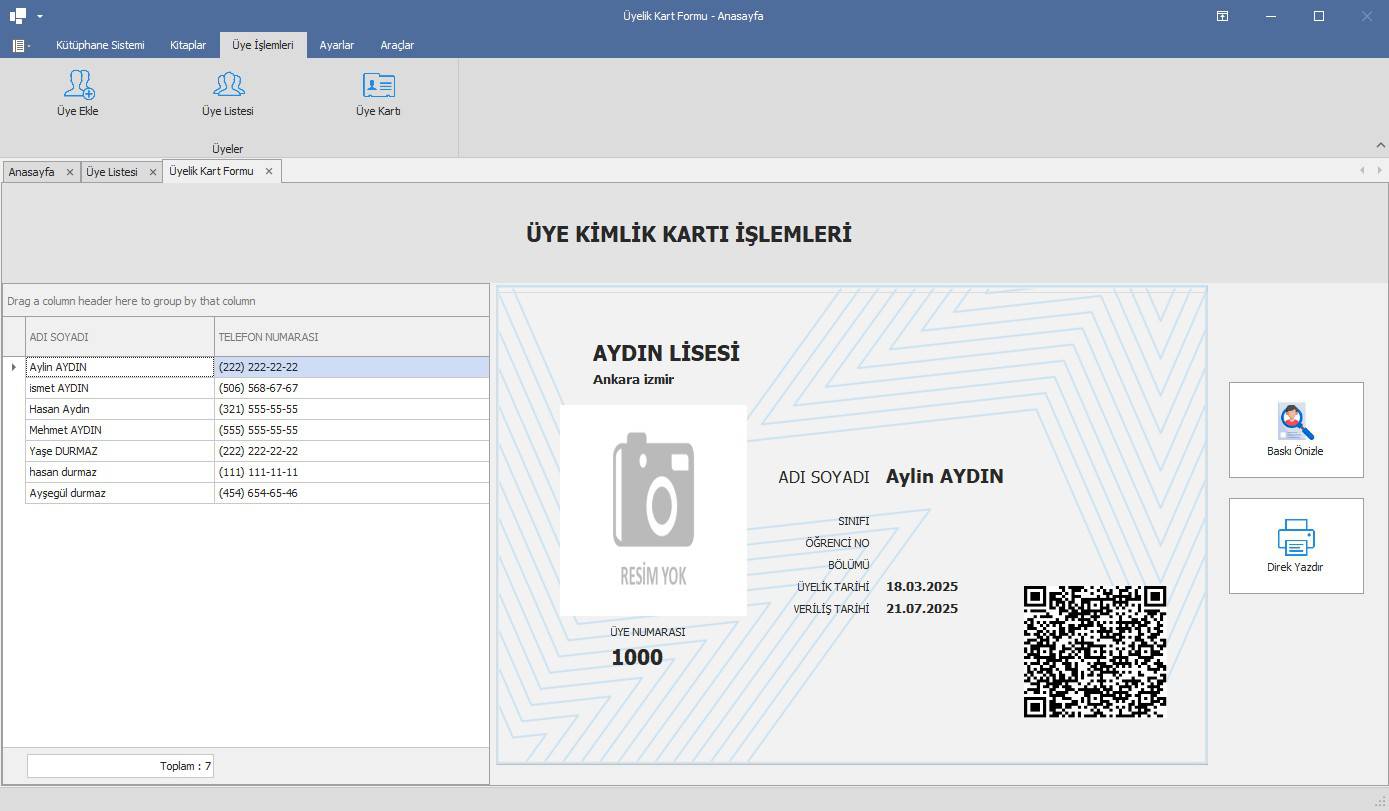Screen dimensions: 1389x811
Task: Open the application menu icon left of Kütüphane Sistemi
Action: point(20,46)
